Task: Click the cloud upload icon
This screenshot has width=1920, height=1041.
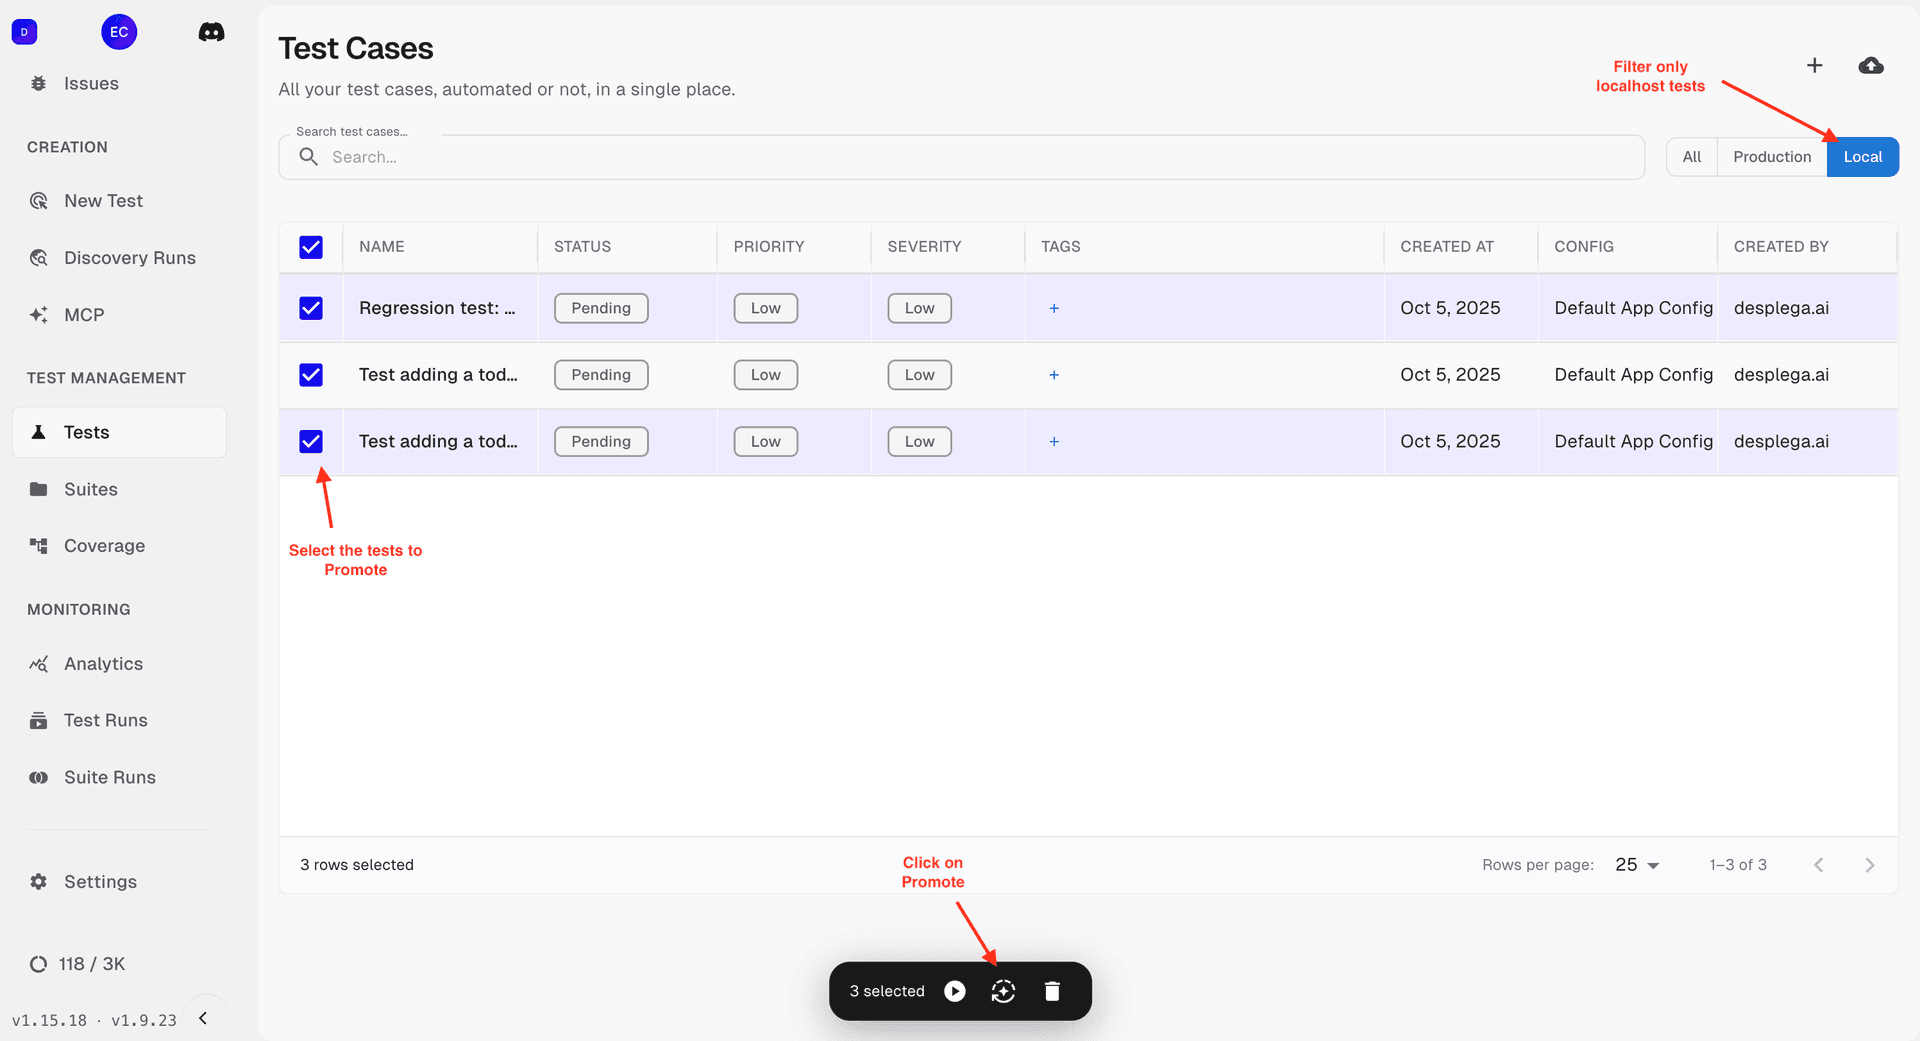Action: click(1870, 66)
